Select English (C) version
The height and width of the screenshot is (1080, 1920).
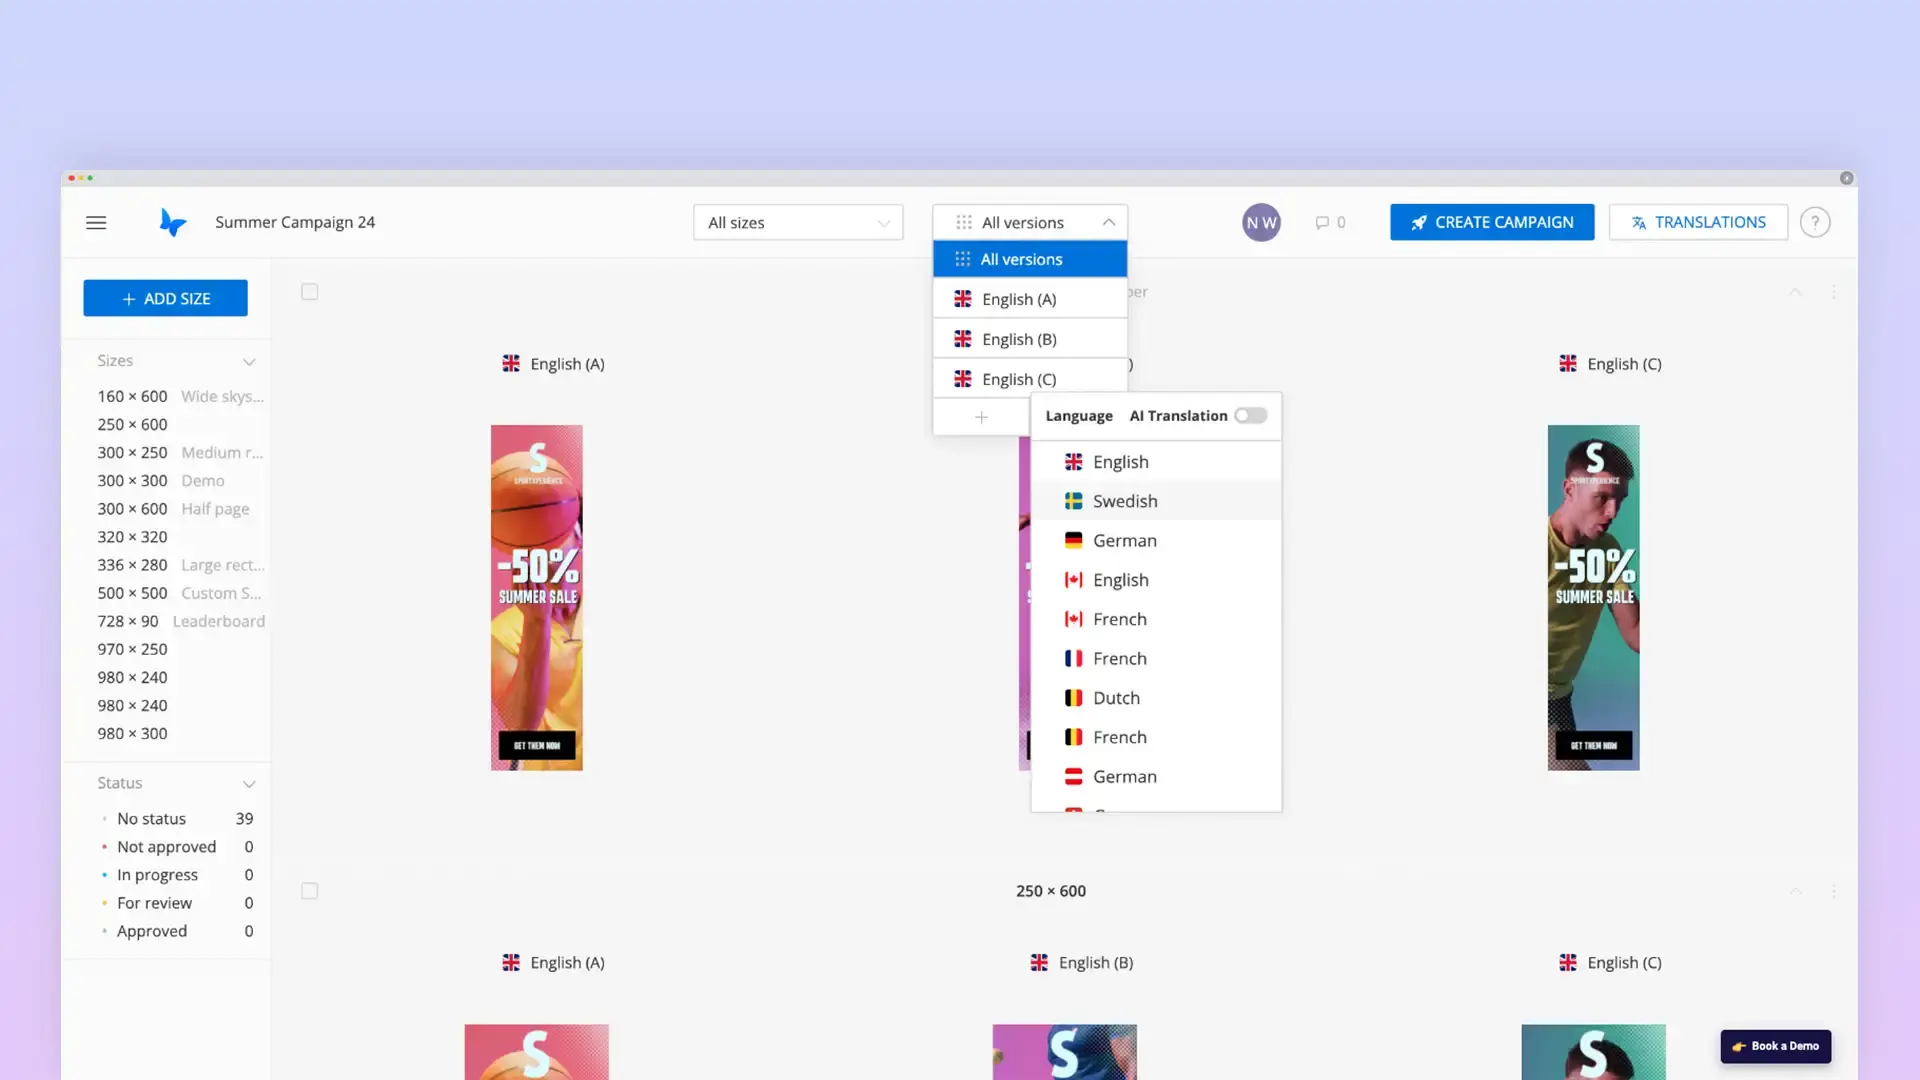click(x=1018, y=378)
